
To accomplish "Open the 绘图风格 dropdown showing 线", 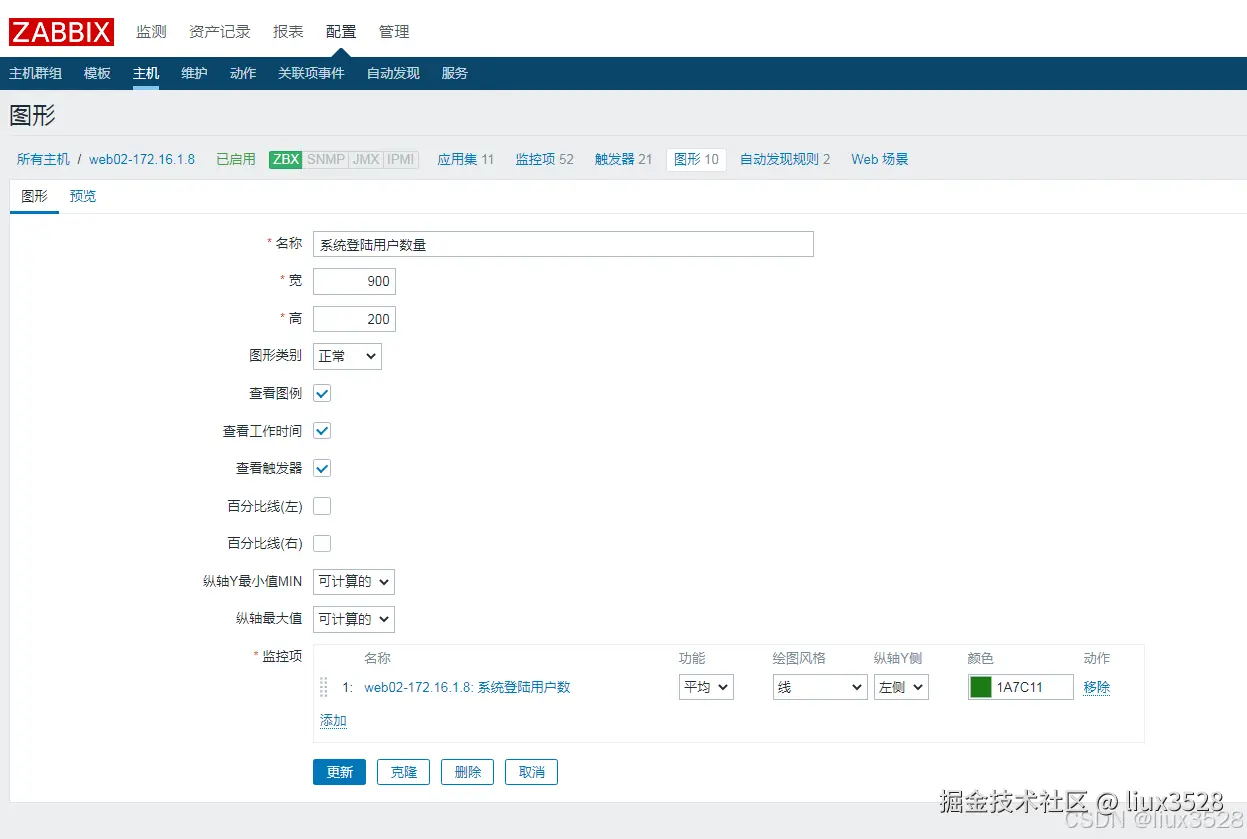I will click(x=818, y=687).
